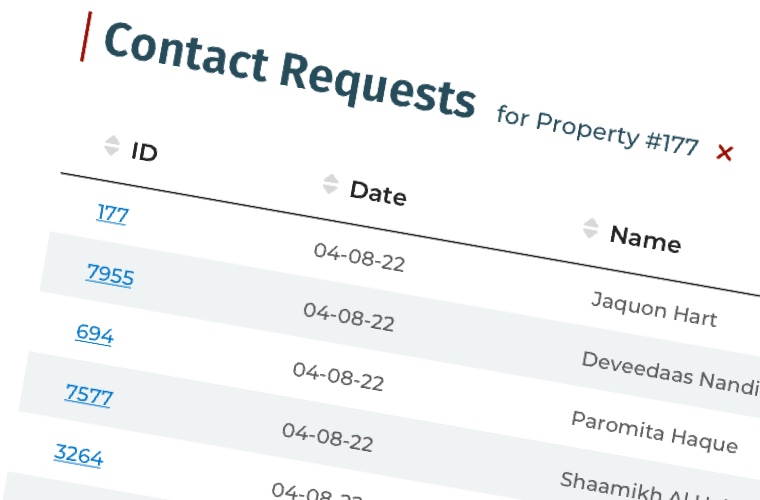760x500 pixels.
Task: Click the Date column header label
Action: tap(377, 192)
